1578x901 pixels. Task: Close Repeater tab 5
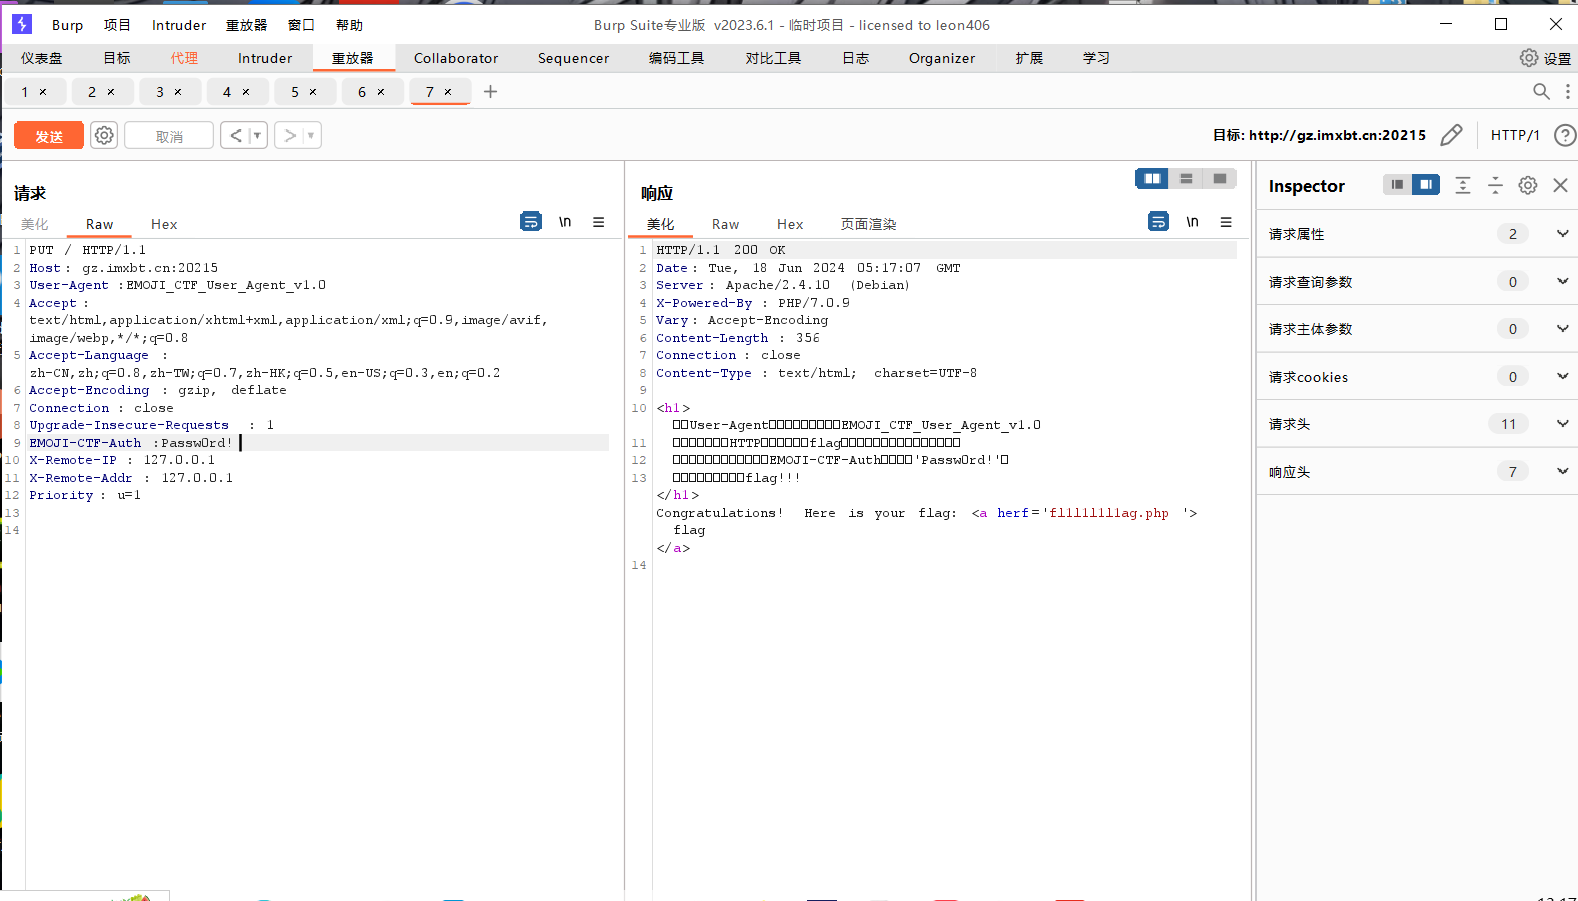point(313,92)
